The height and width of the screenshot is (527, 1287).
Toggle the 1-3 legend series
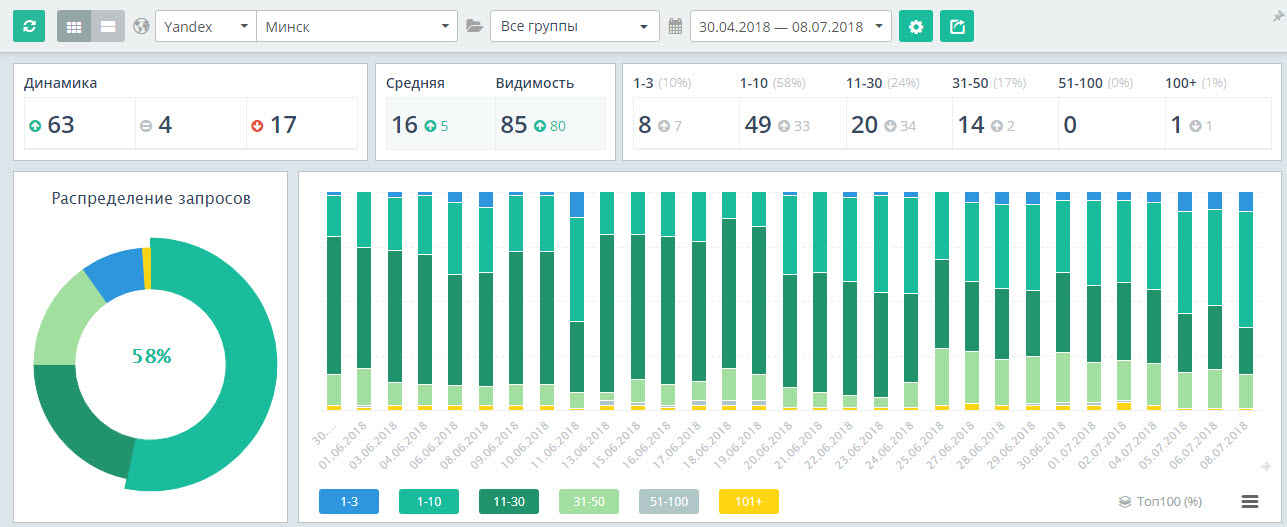click(348, 501)
